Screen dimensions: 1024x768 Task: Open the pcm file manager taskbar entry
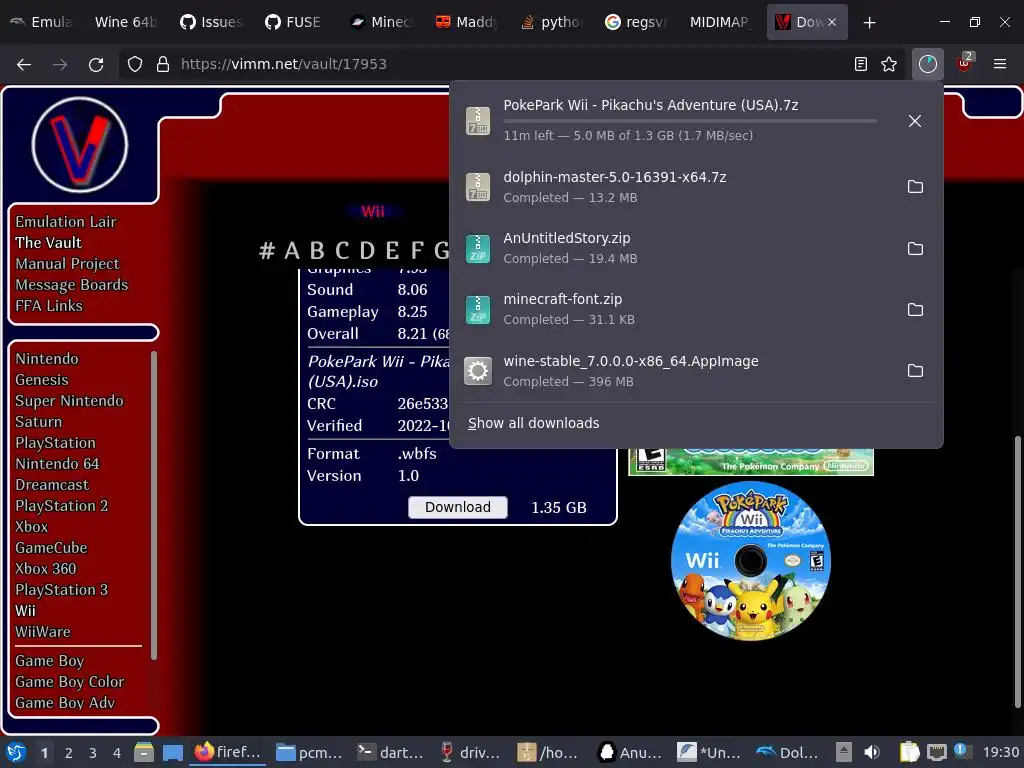coord(309,752)
